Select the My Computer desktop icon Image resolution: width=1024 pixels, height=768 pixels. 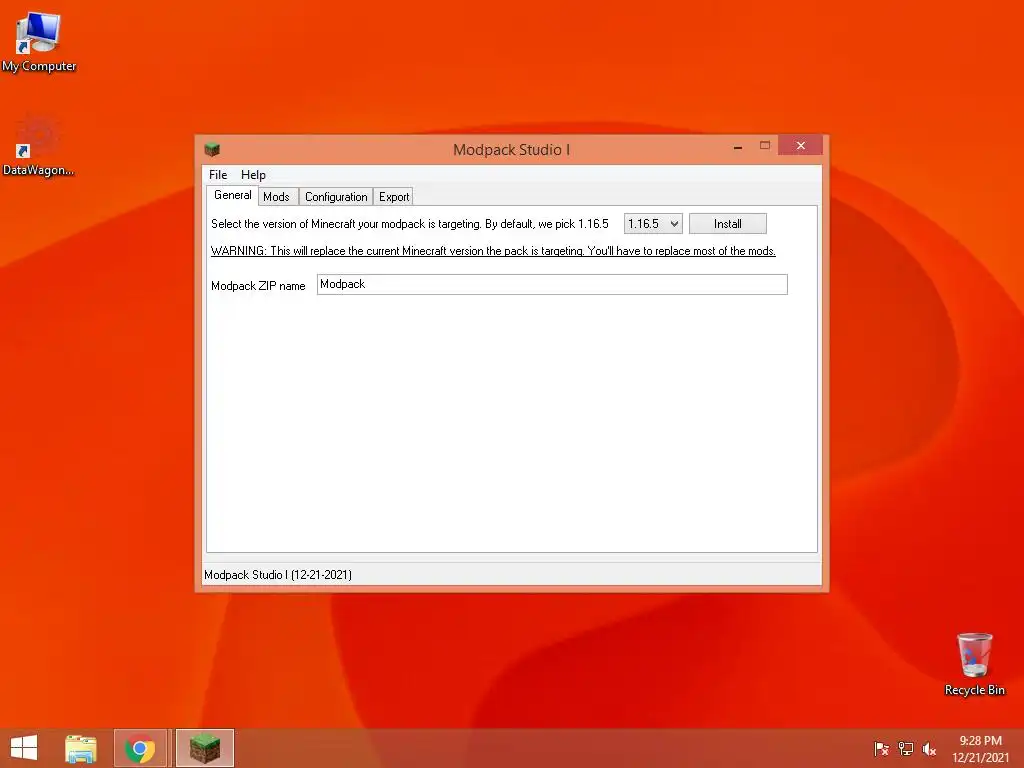pos(39,42)
